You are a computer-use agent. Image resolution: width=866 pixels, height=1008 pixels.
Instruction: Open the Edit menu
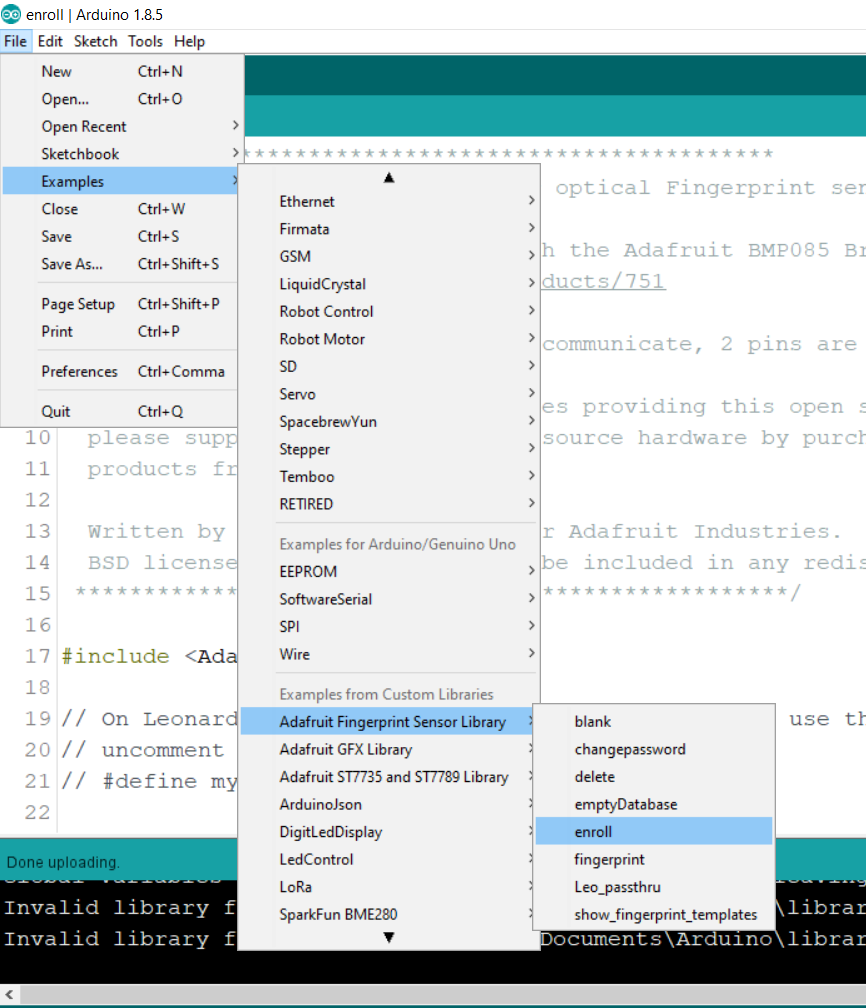[x=50, y=41]
